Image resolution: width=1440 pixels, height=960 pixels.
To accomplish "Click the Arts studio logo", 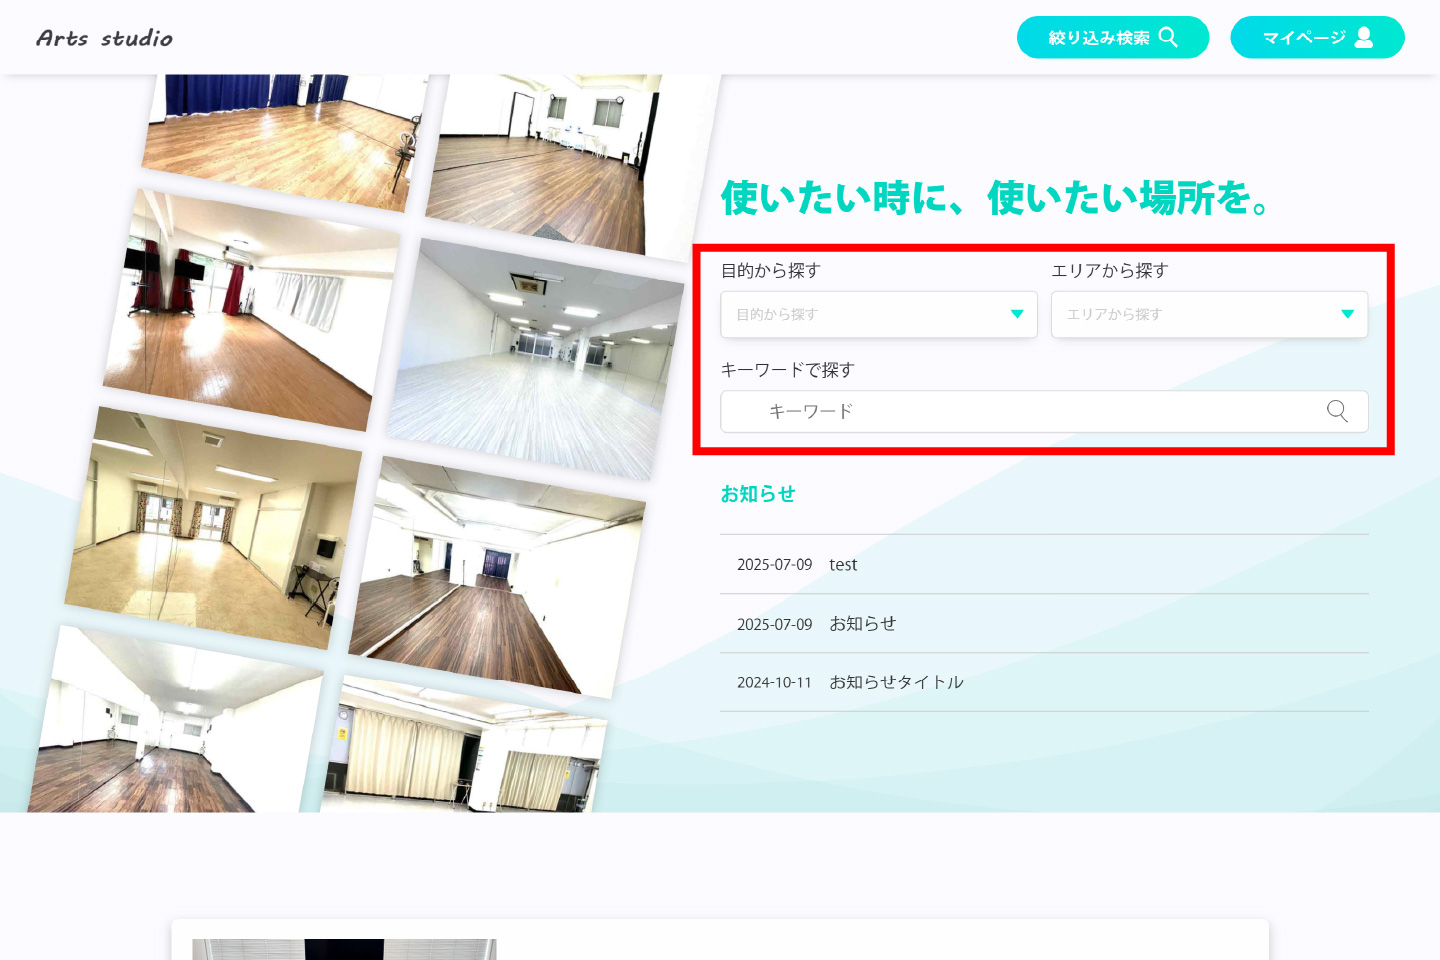I will [104, 38].
